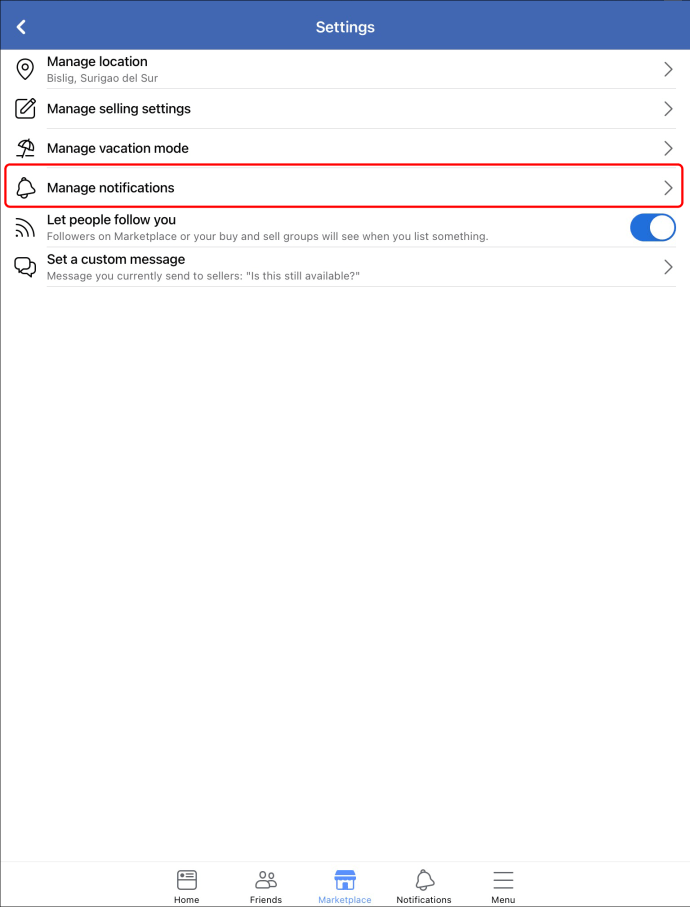The width and height of the screenshot is (690, 907).
Task: Expand Manage notifications chevron
Action: (x=668, y=188)
